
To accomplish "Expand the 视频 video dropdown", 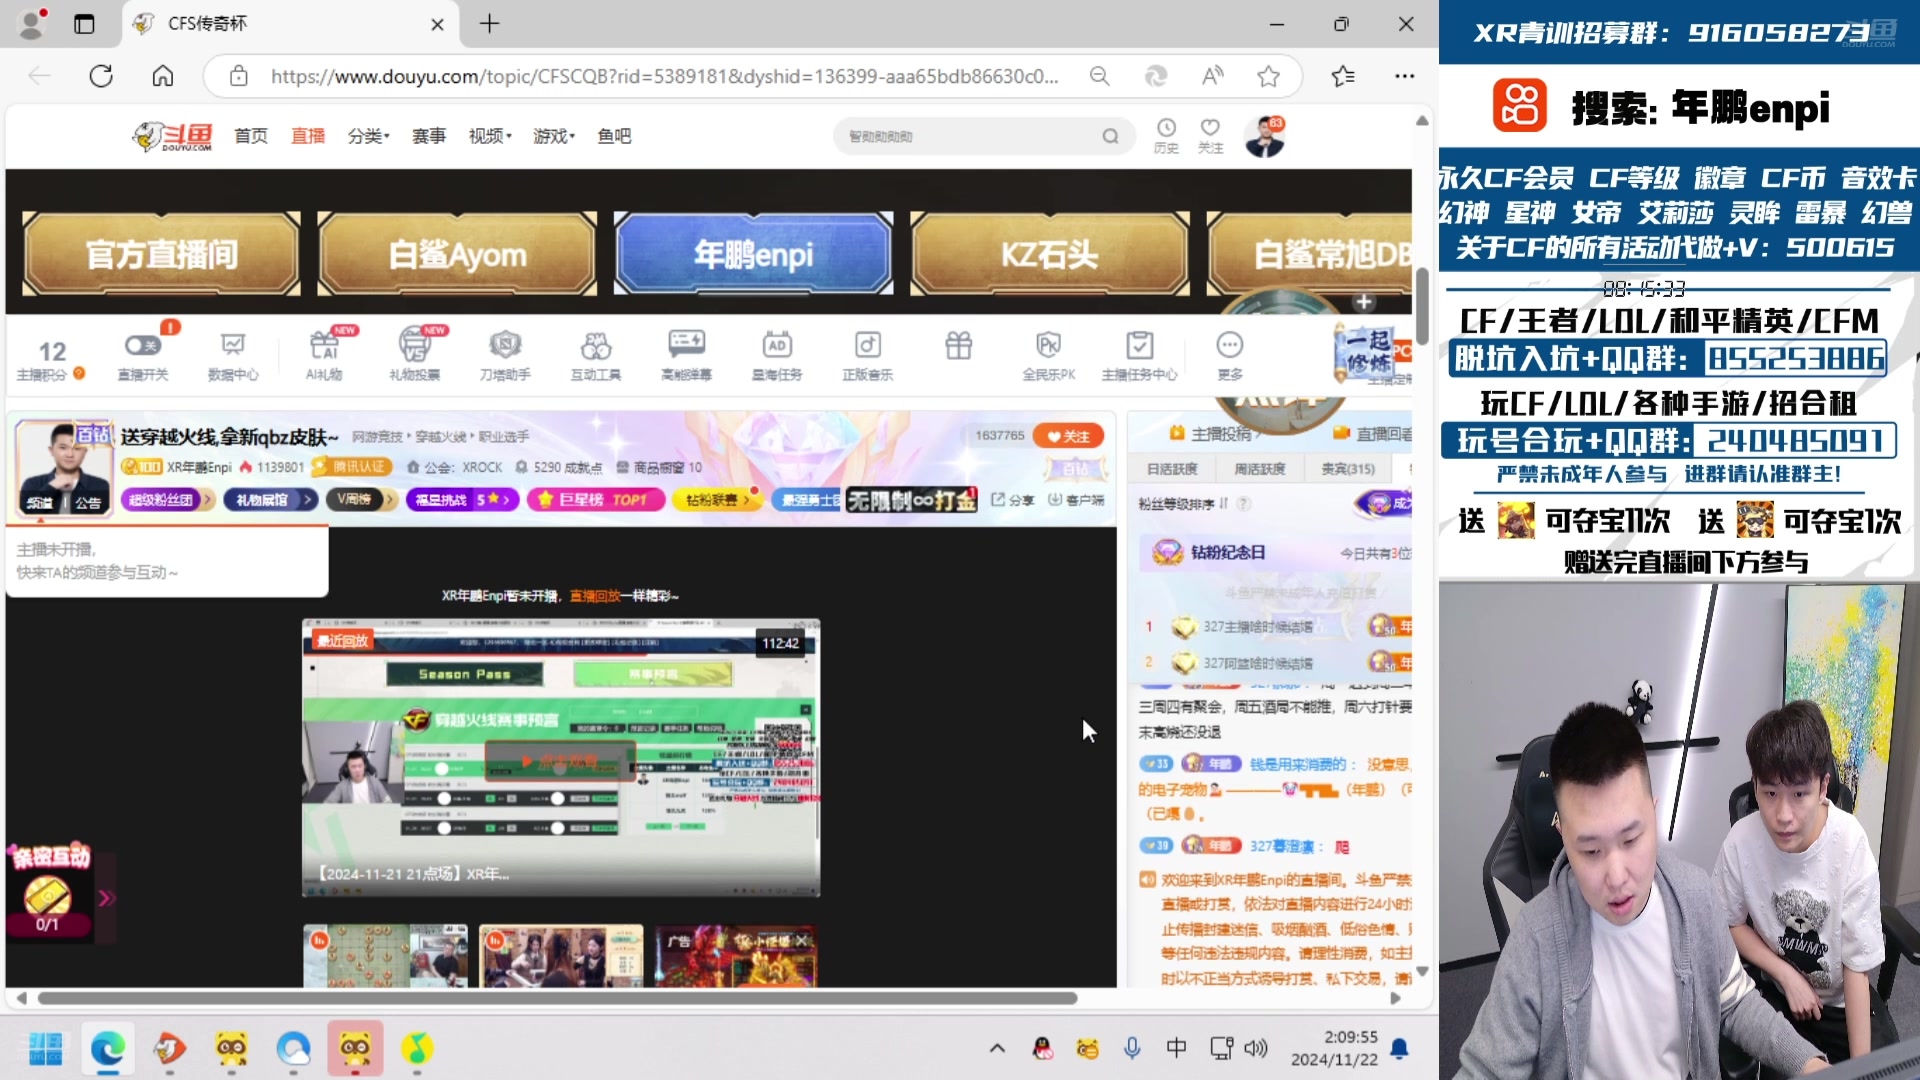I will point(490,136).
